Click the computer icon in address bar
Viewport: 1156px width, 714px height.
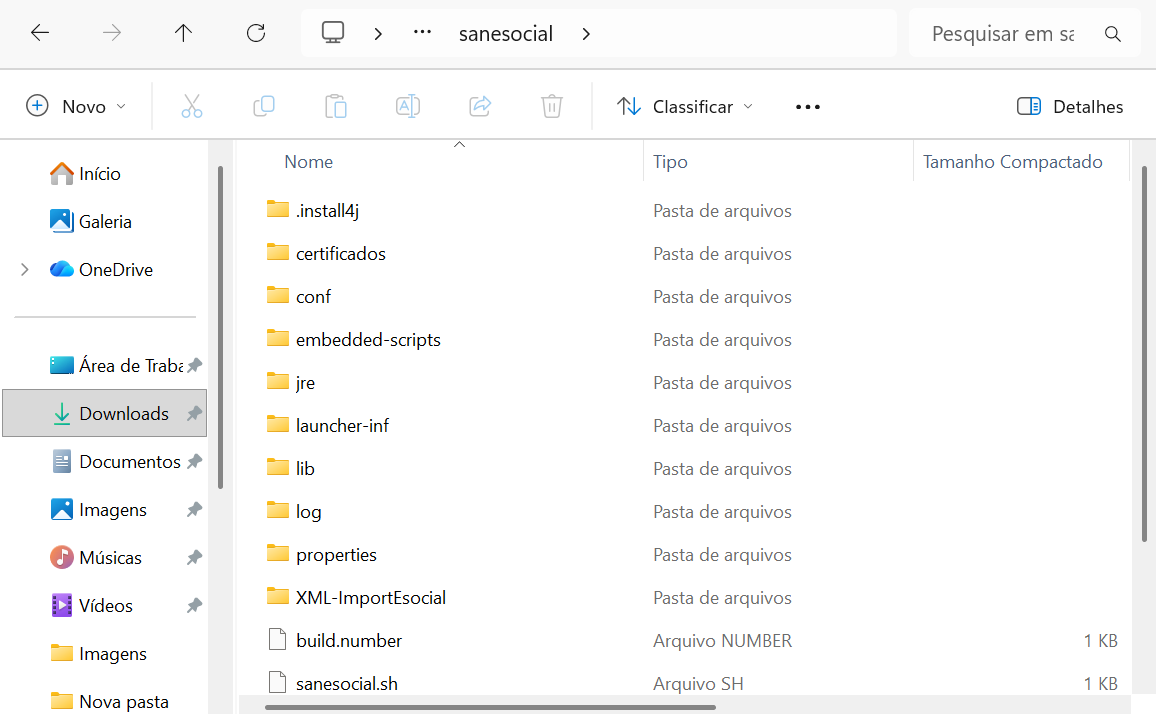click(x=332, y=32)
